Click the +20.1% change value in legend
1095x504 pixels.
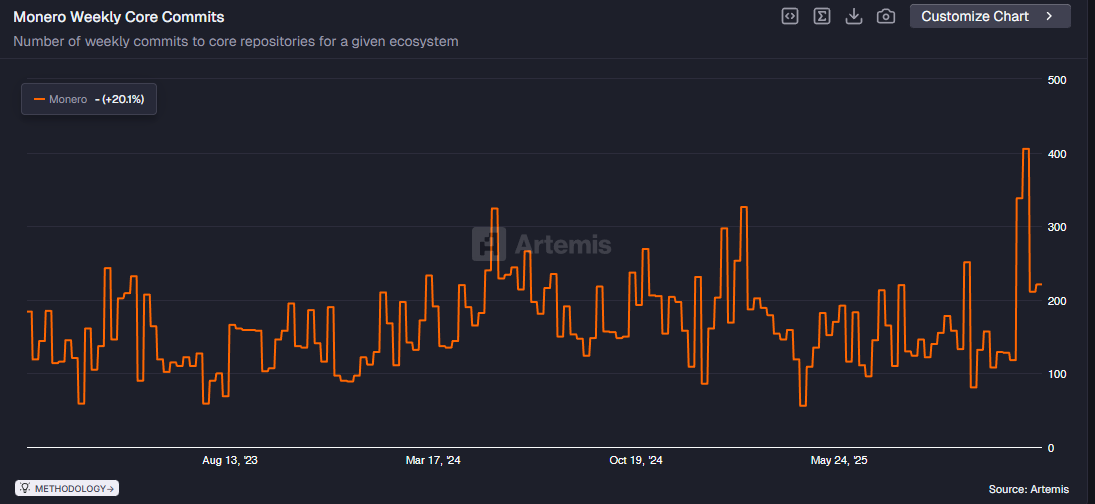(x=122, y=99)
